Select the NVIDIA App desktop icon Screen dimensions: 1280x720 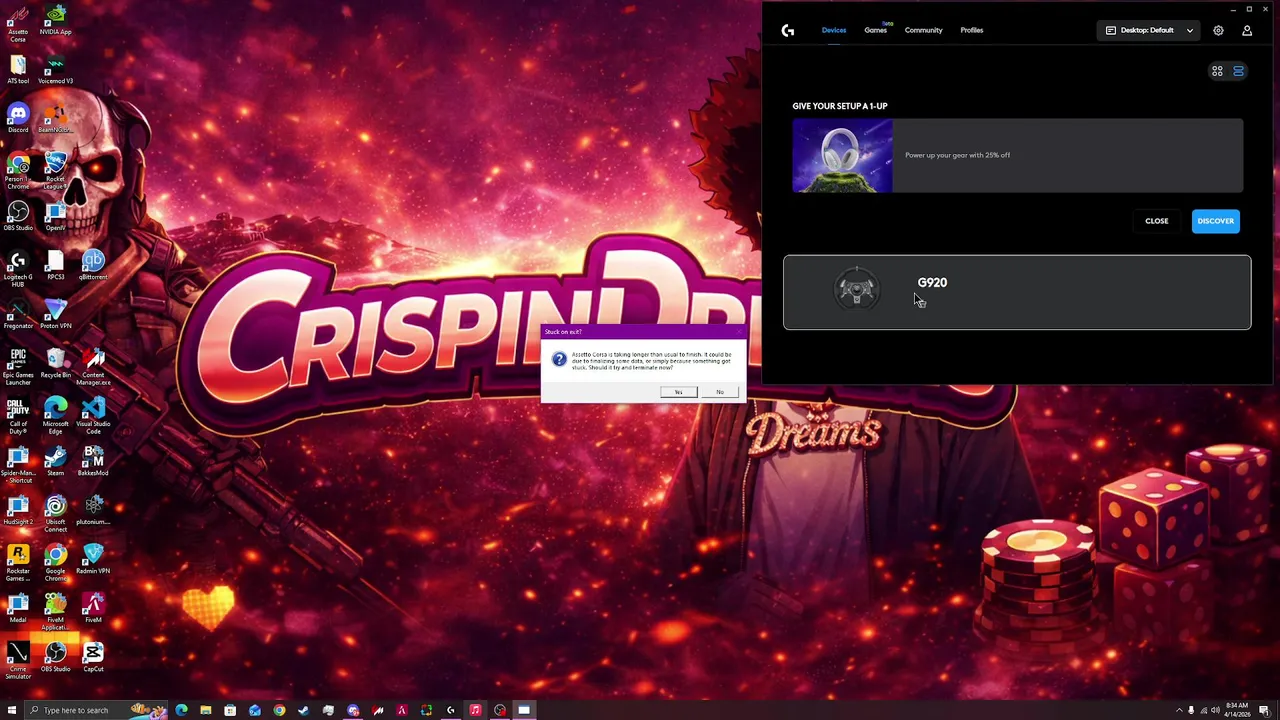pos(56,20)
